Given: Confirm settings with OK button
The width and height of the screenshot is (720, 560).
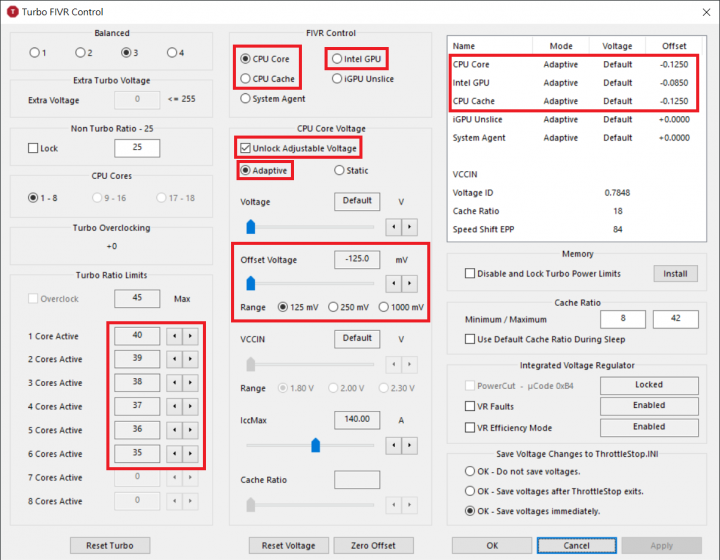Looking at the screenshot, I should [x=492, y=545].
